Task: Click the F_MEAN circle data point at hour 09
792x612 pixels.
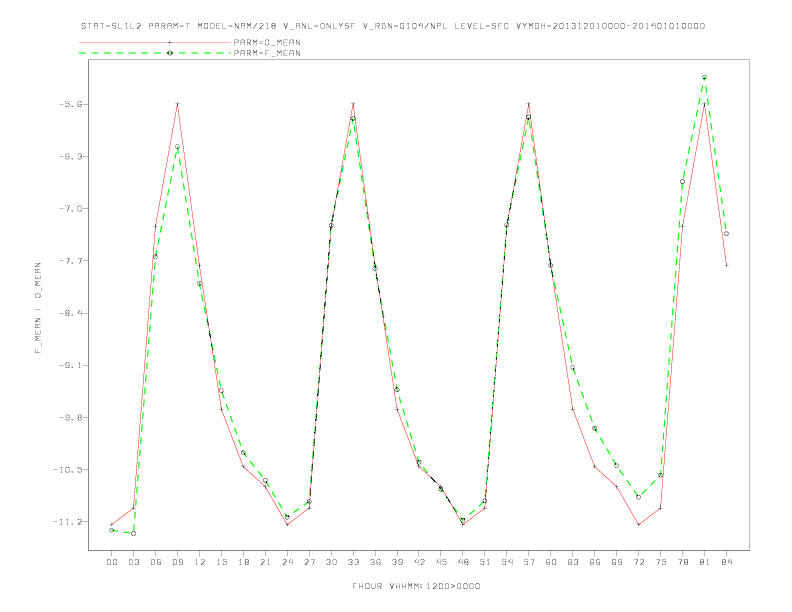Action: pos(177,147)
